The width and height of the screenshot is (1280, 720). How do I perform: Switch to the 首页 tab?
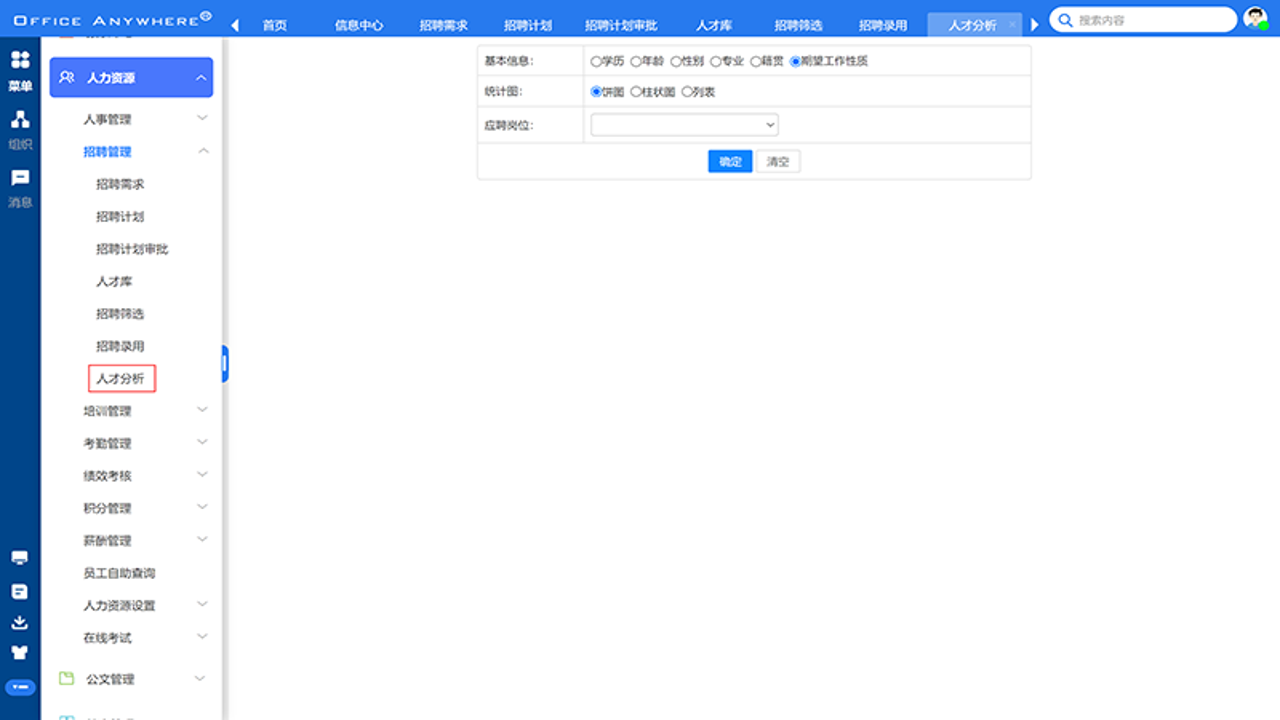coord(275,25)
